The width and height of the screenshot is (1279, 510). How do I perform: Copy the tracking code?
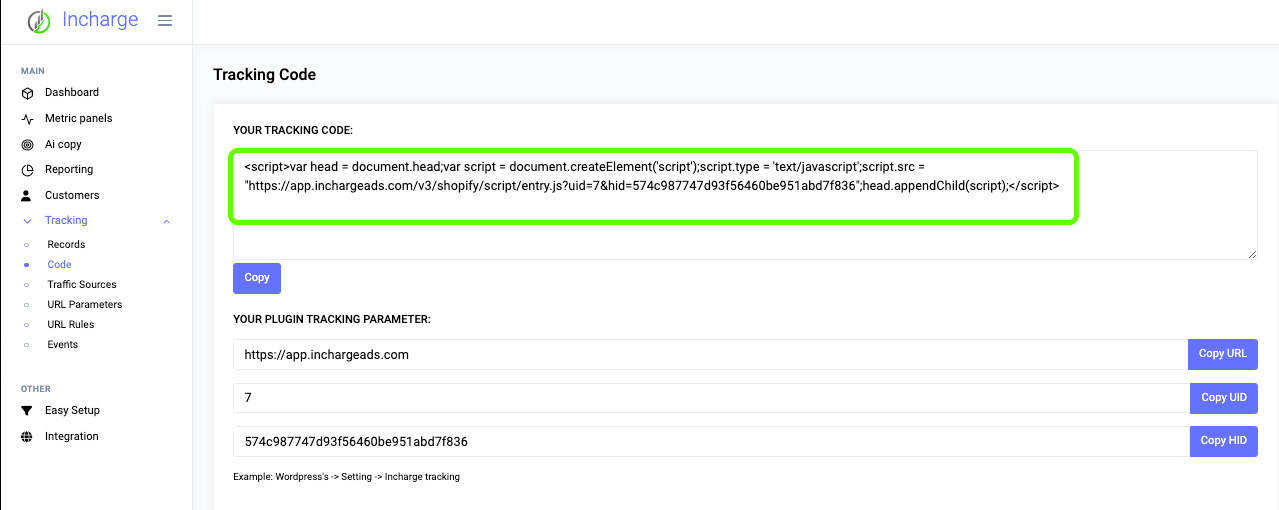[257, 278]
